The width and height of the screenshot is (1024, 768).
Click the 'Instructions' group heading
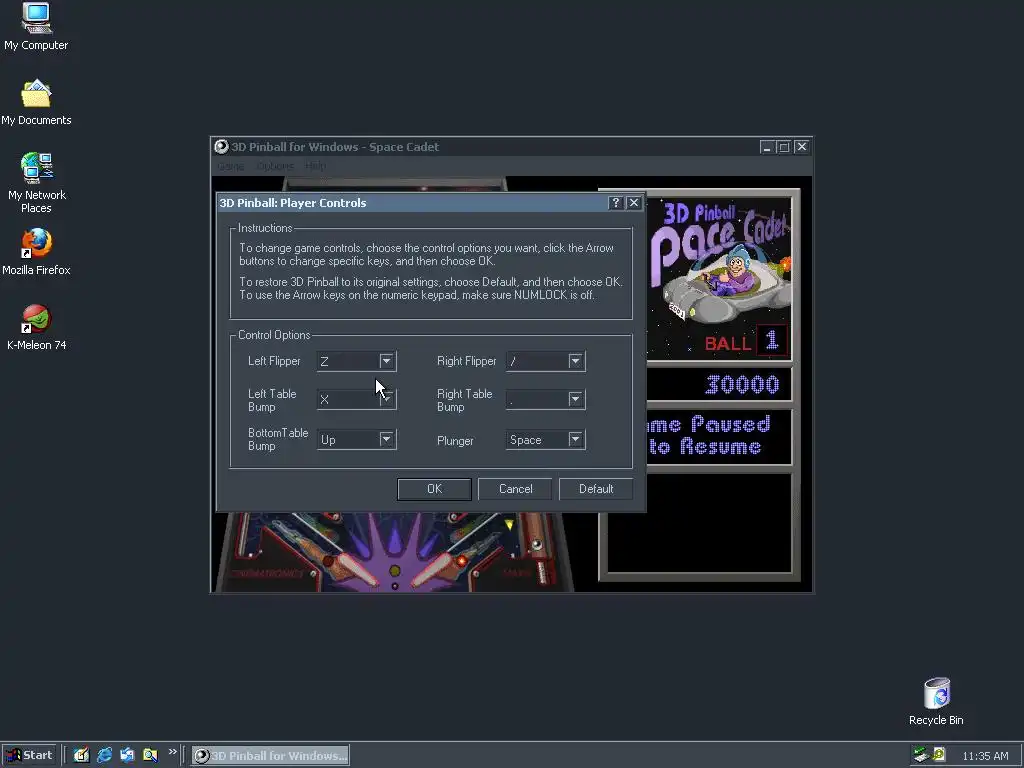pyautogui.click(x=264, y=228)
